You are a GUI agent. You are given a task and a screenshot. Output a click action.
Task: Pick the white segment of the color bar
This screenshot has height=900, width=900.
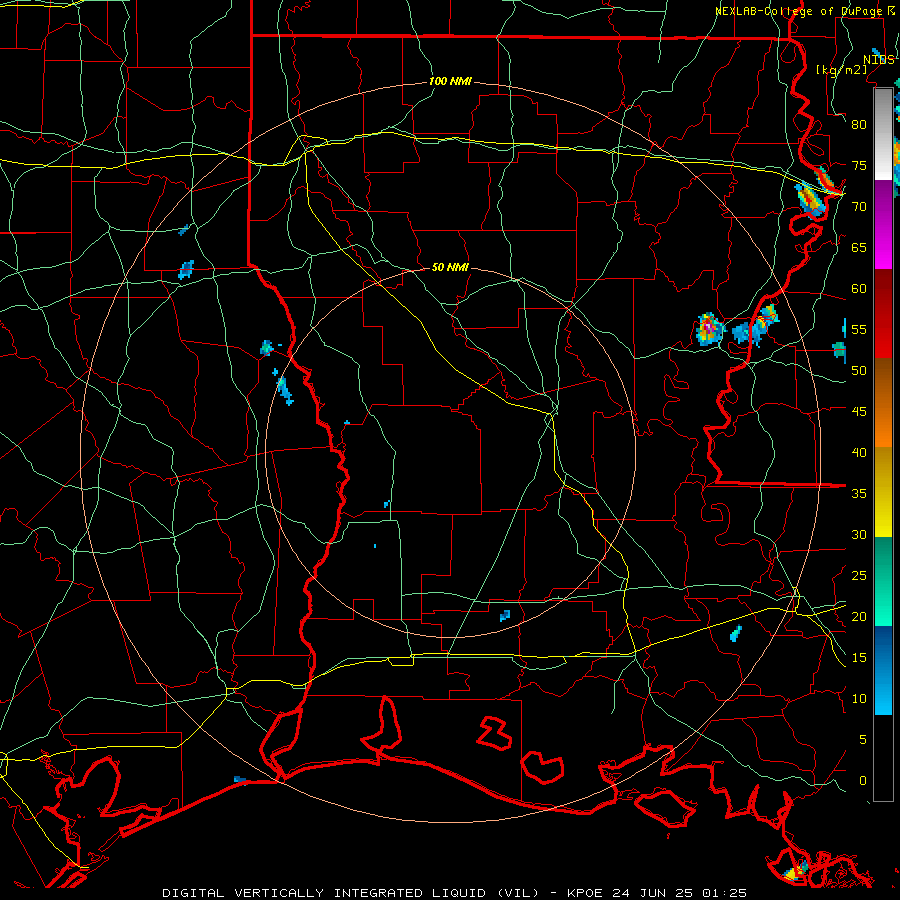[x=883, y=135]
